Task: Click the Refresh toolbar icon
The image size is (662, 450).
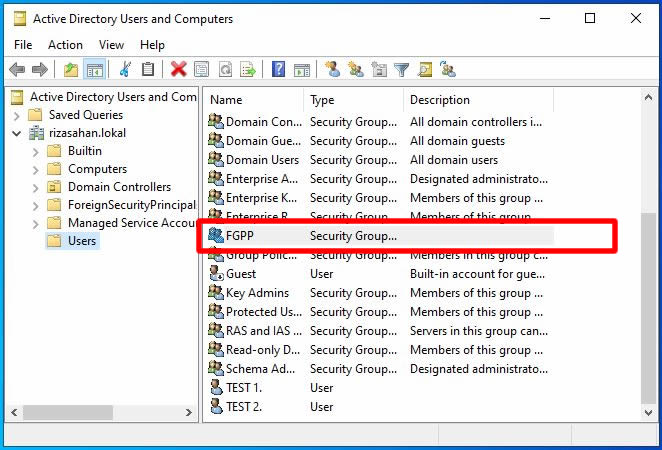Action: 225,69
